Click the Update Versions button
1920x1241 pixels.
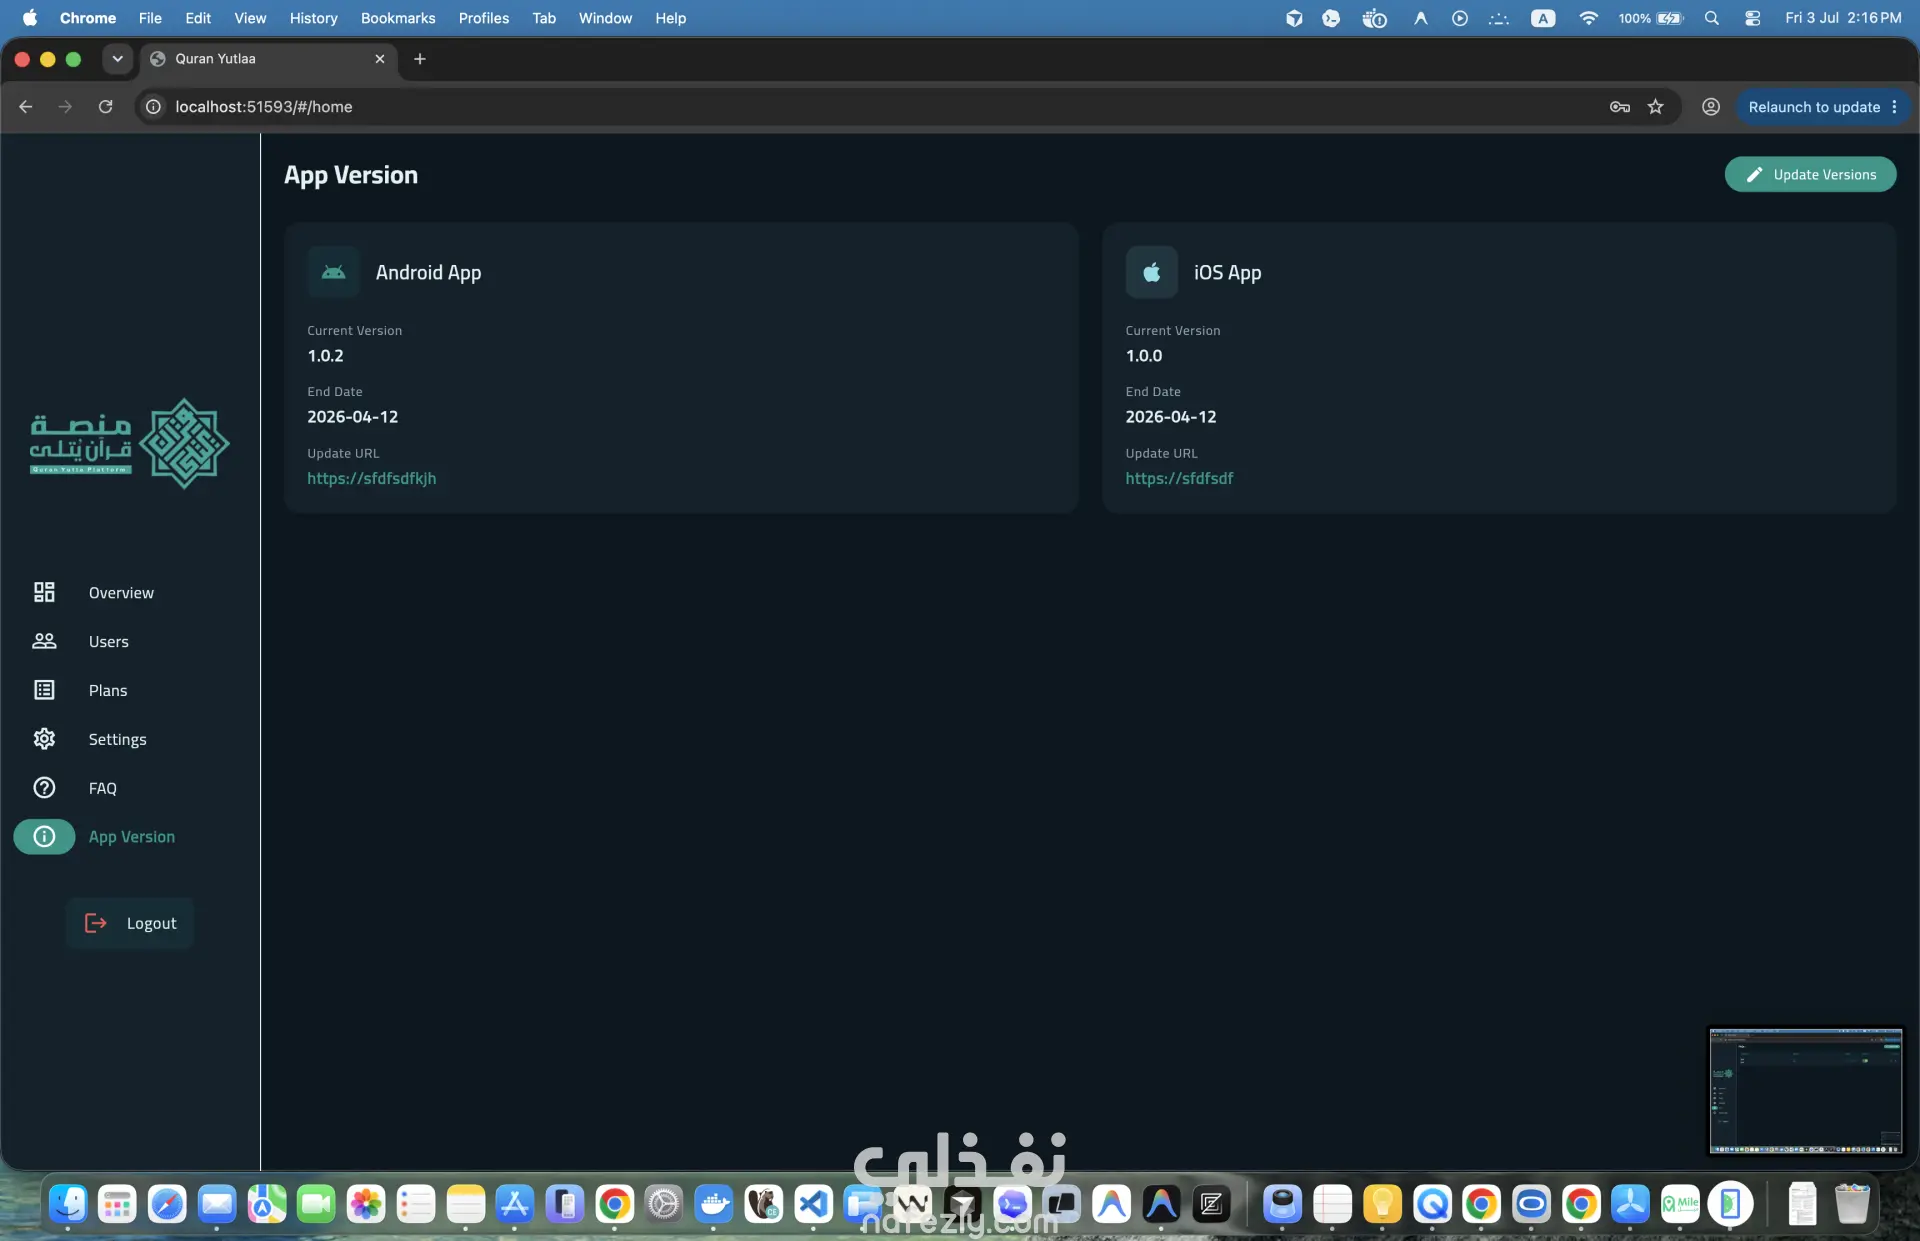coord(1810,175)
